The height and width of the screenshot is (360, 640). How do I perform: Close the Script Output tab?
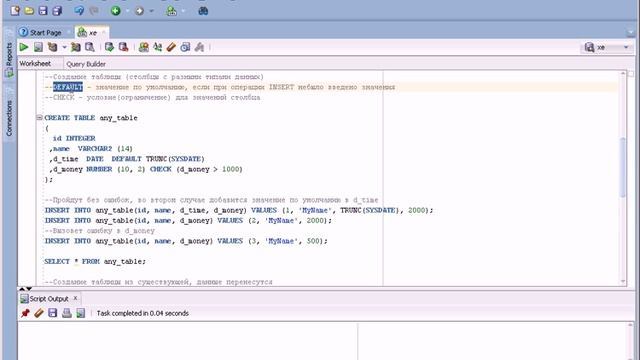pyautogui.click(x=76, y=298)
